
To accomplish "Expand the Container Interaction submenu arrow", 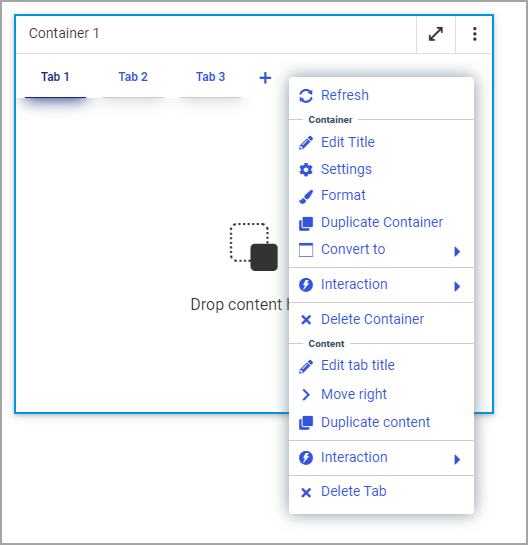I will (x=457, y=286).
